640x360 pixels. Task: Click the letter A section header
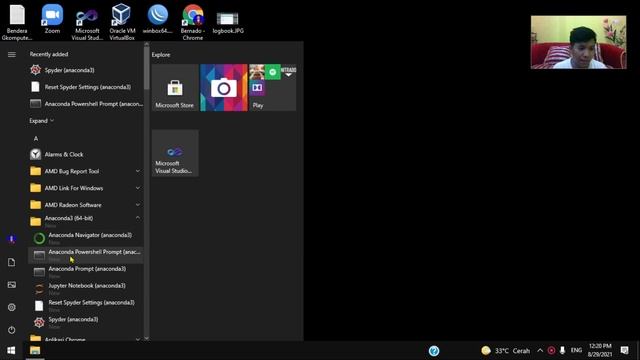point(36,139)
